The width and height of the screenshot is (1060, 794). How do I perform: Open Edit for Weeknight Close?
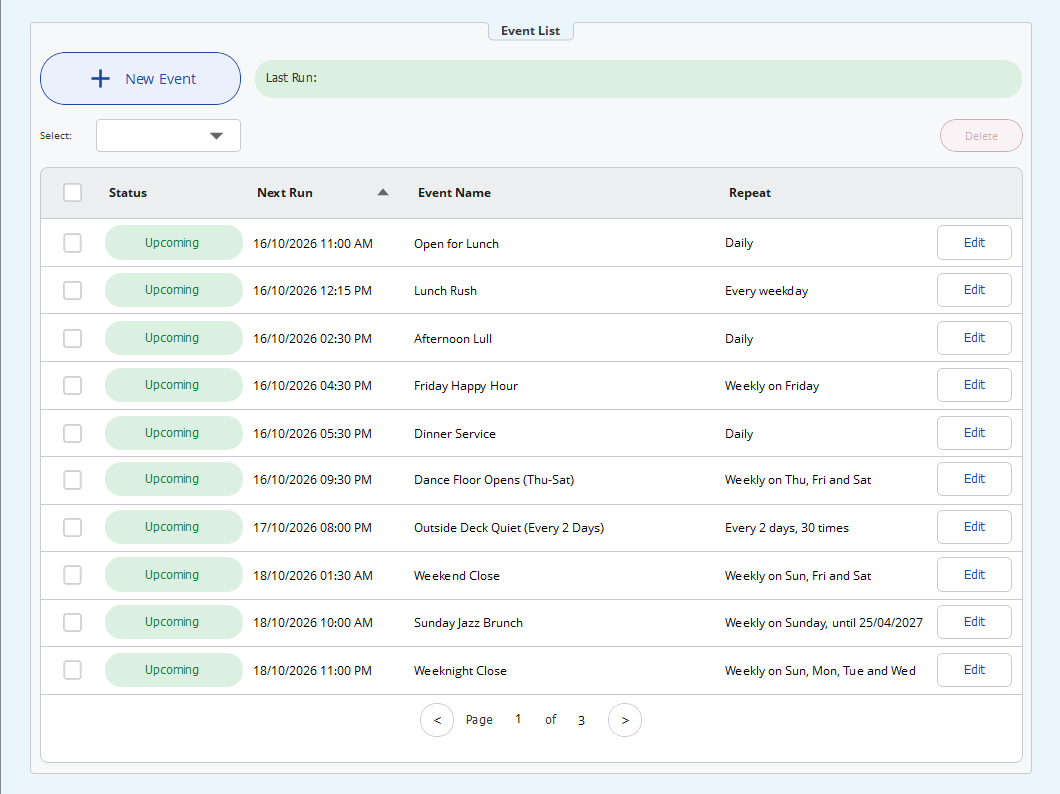coord(974,670)
